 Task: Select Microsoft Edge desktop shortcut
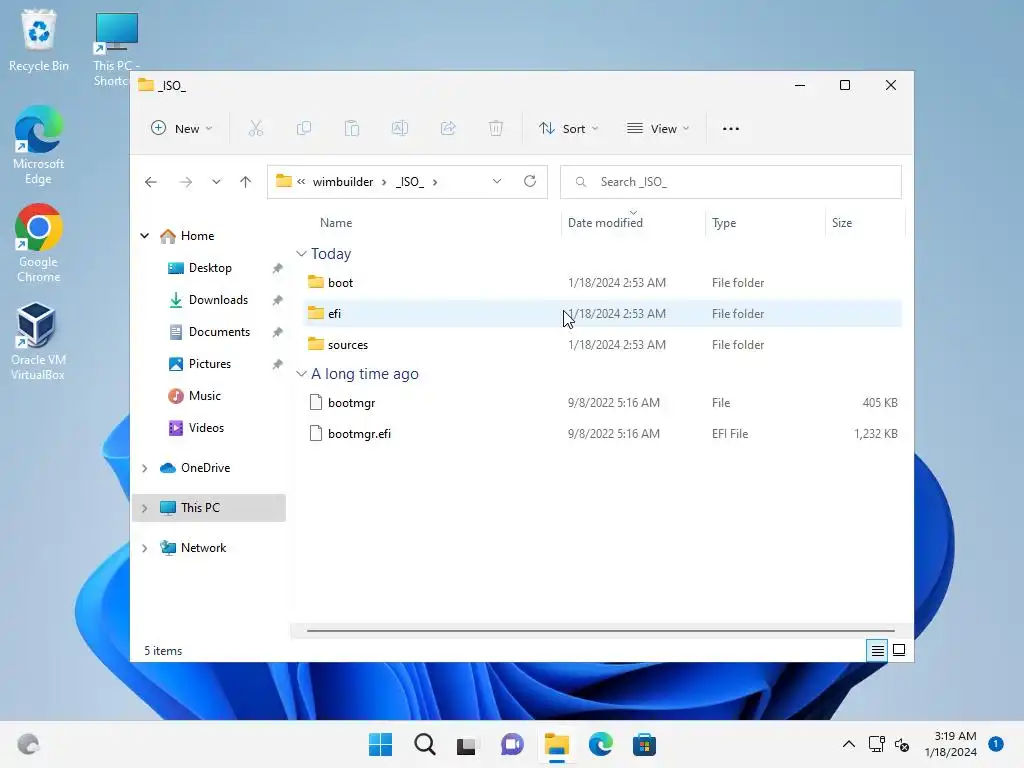click(39, 145)
